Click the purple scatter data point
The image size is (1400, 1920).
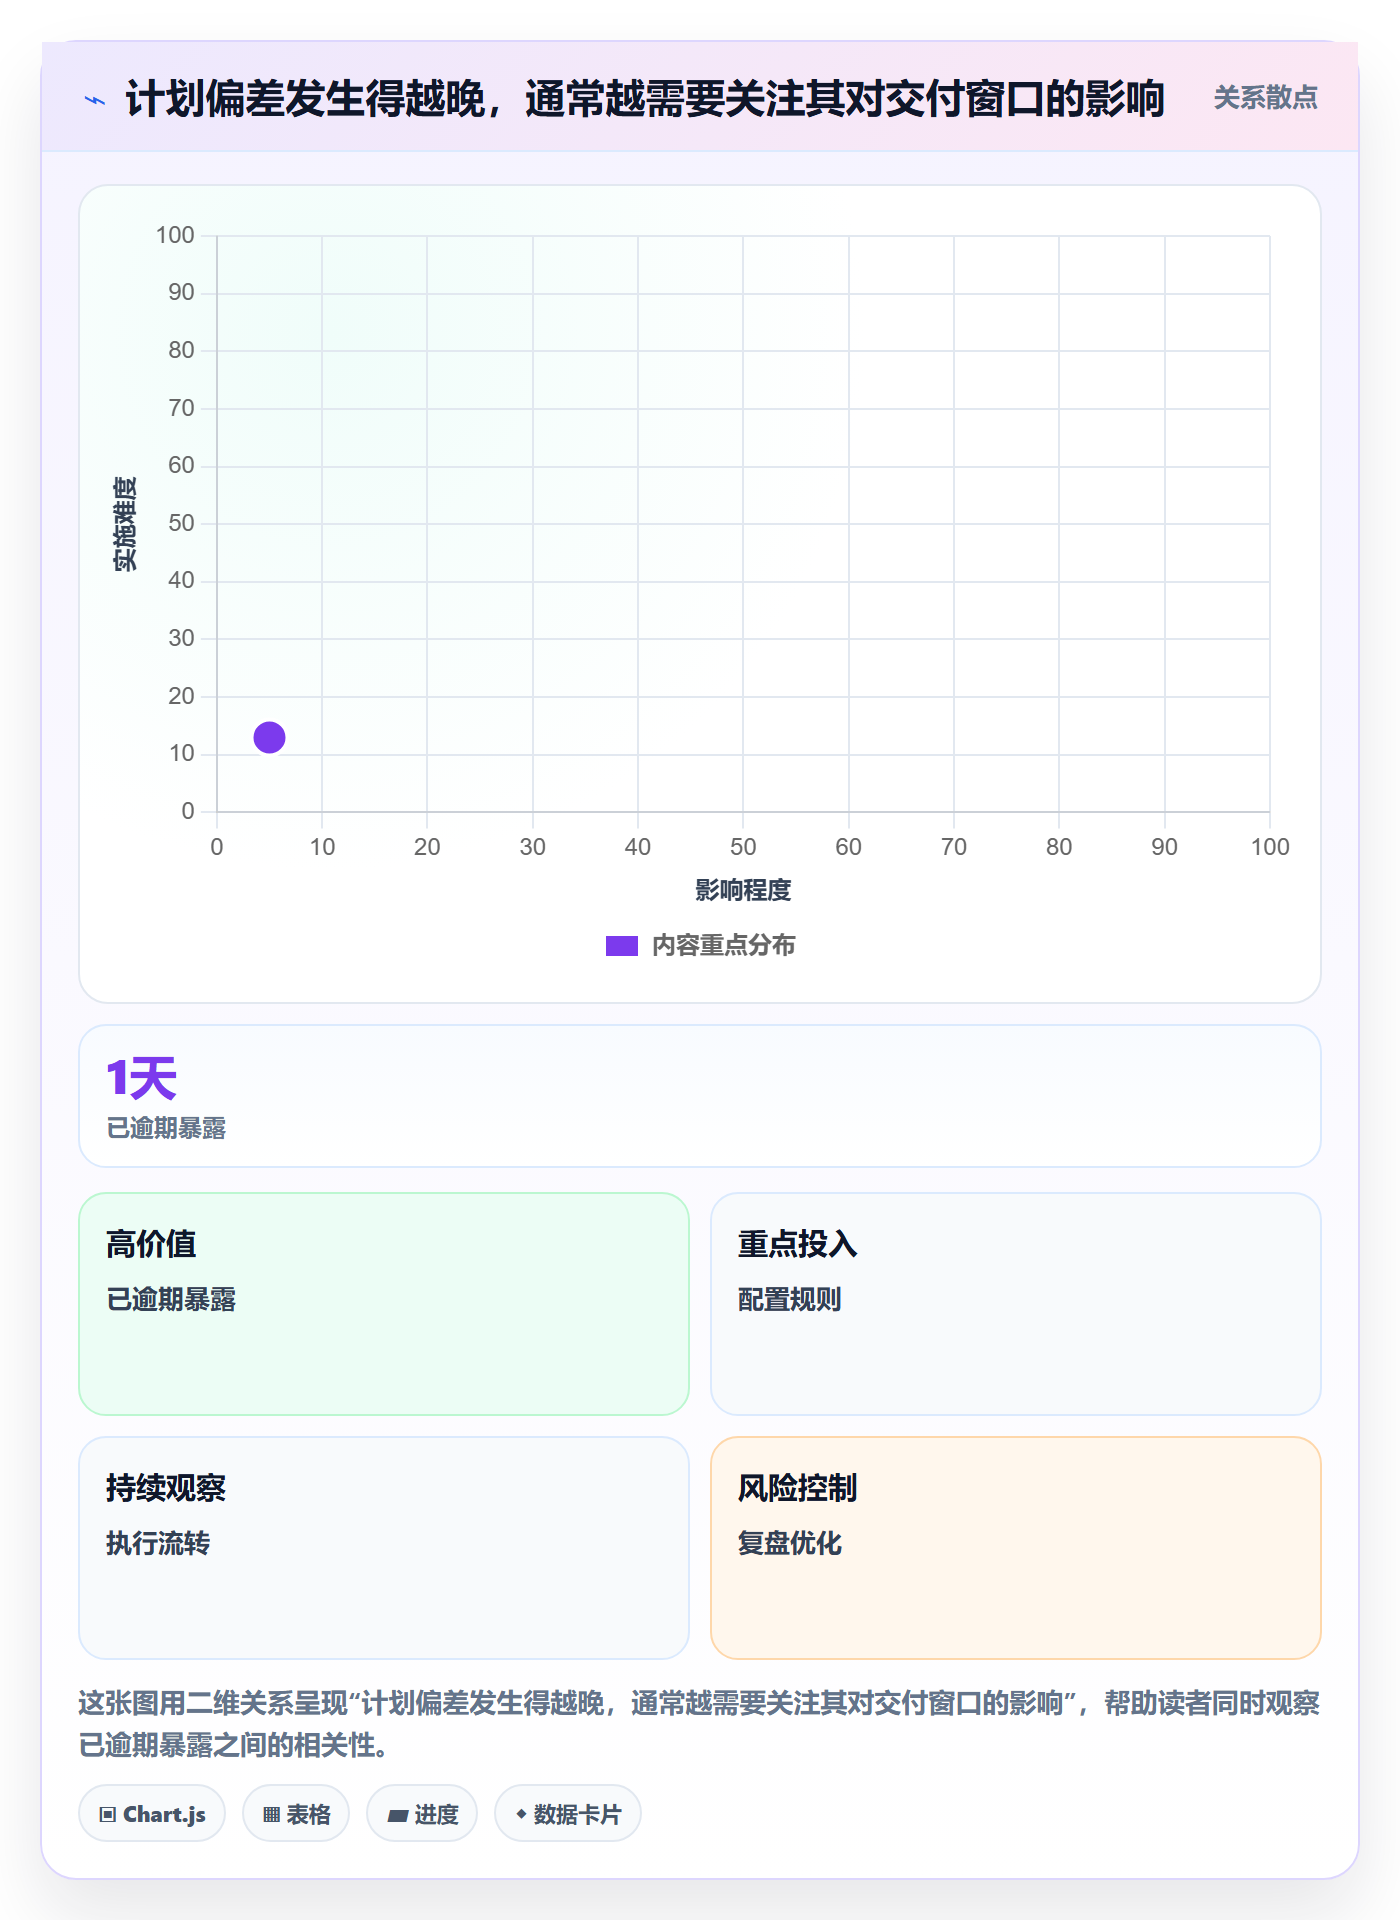pyautogui.click(x=269, y=737)
